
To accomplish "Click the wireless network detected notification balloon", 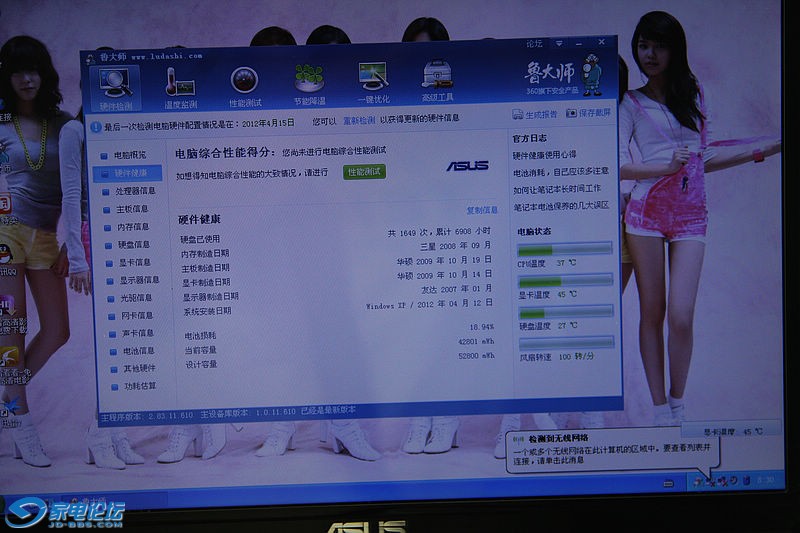I will point(610,452).
